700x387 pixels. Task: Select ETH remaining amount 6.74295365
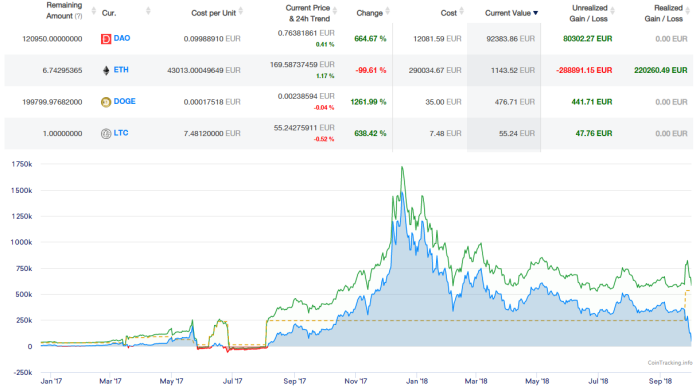pyautogui.click(x=62, y=71)
